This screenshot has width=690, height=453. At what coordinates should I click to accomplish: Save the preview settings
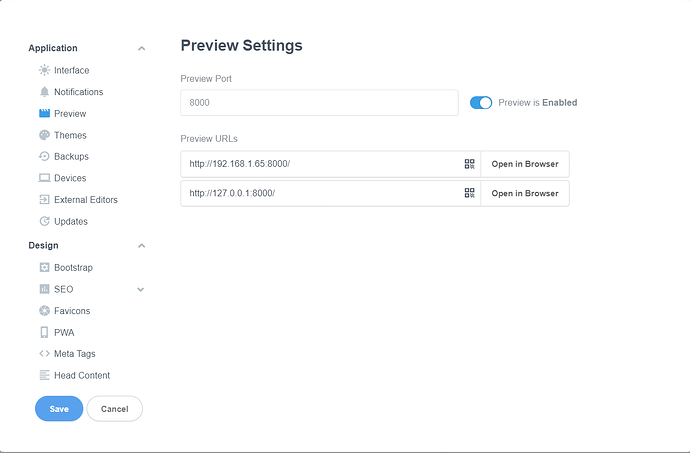coord(59,409)
